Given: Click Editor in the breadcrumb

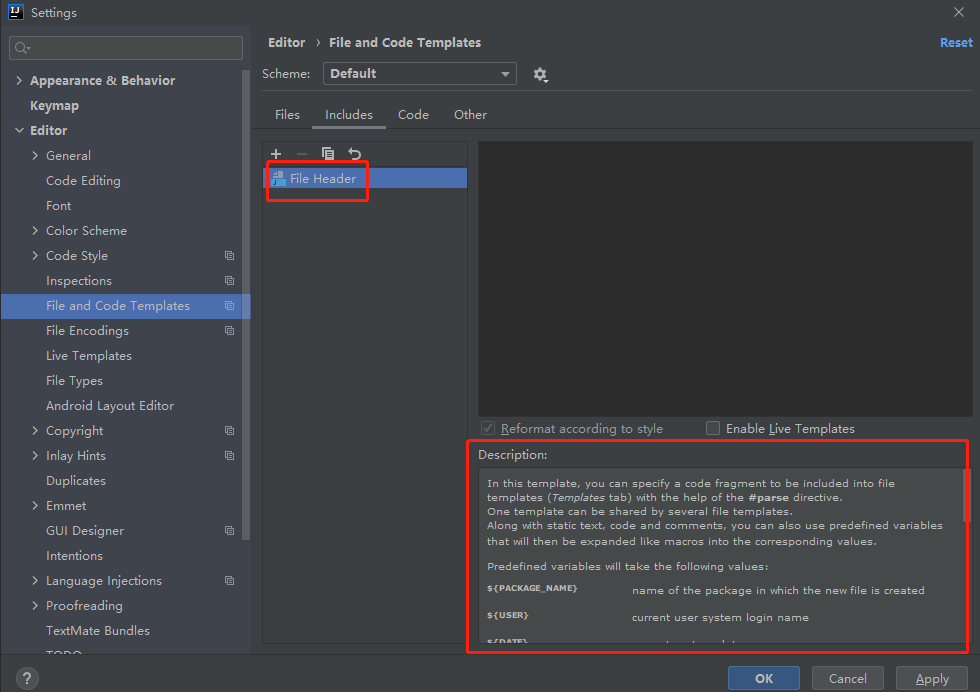Looking at the screenshot, I should tap(286, 43).
